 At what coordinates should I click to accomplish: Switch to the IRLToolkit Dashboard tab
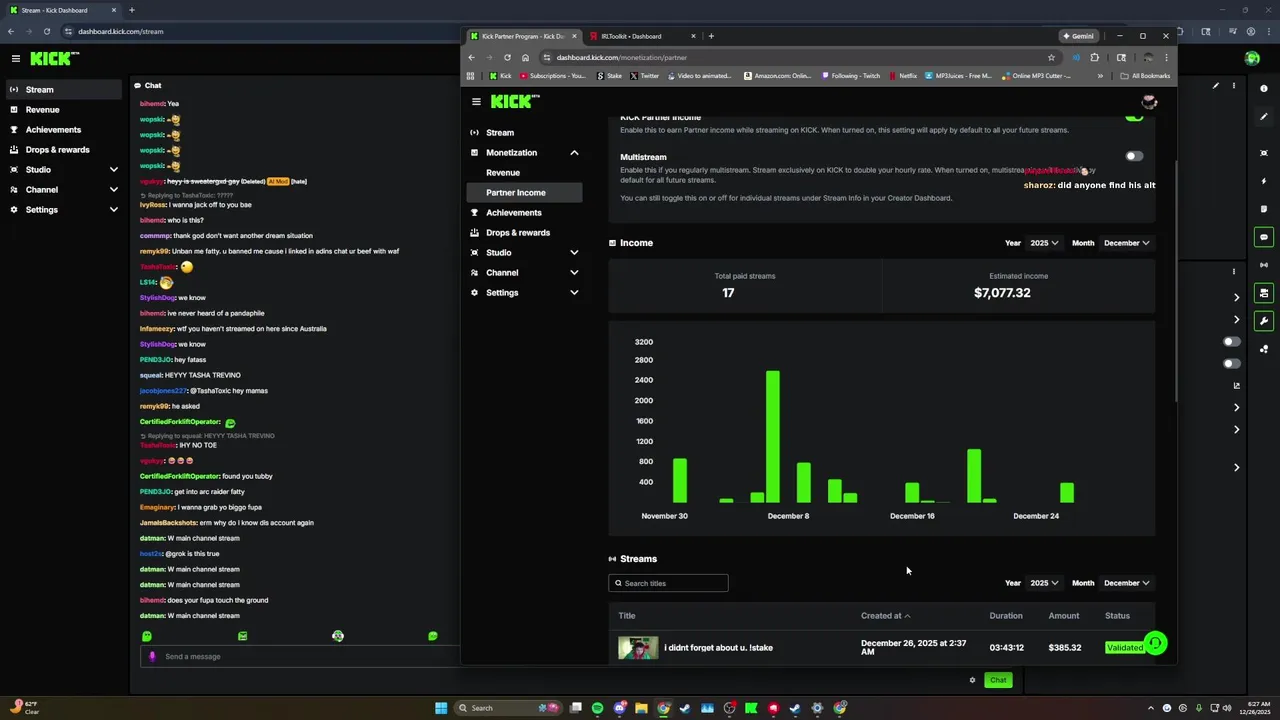coord(639,36)
